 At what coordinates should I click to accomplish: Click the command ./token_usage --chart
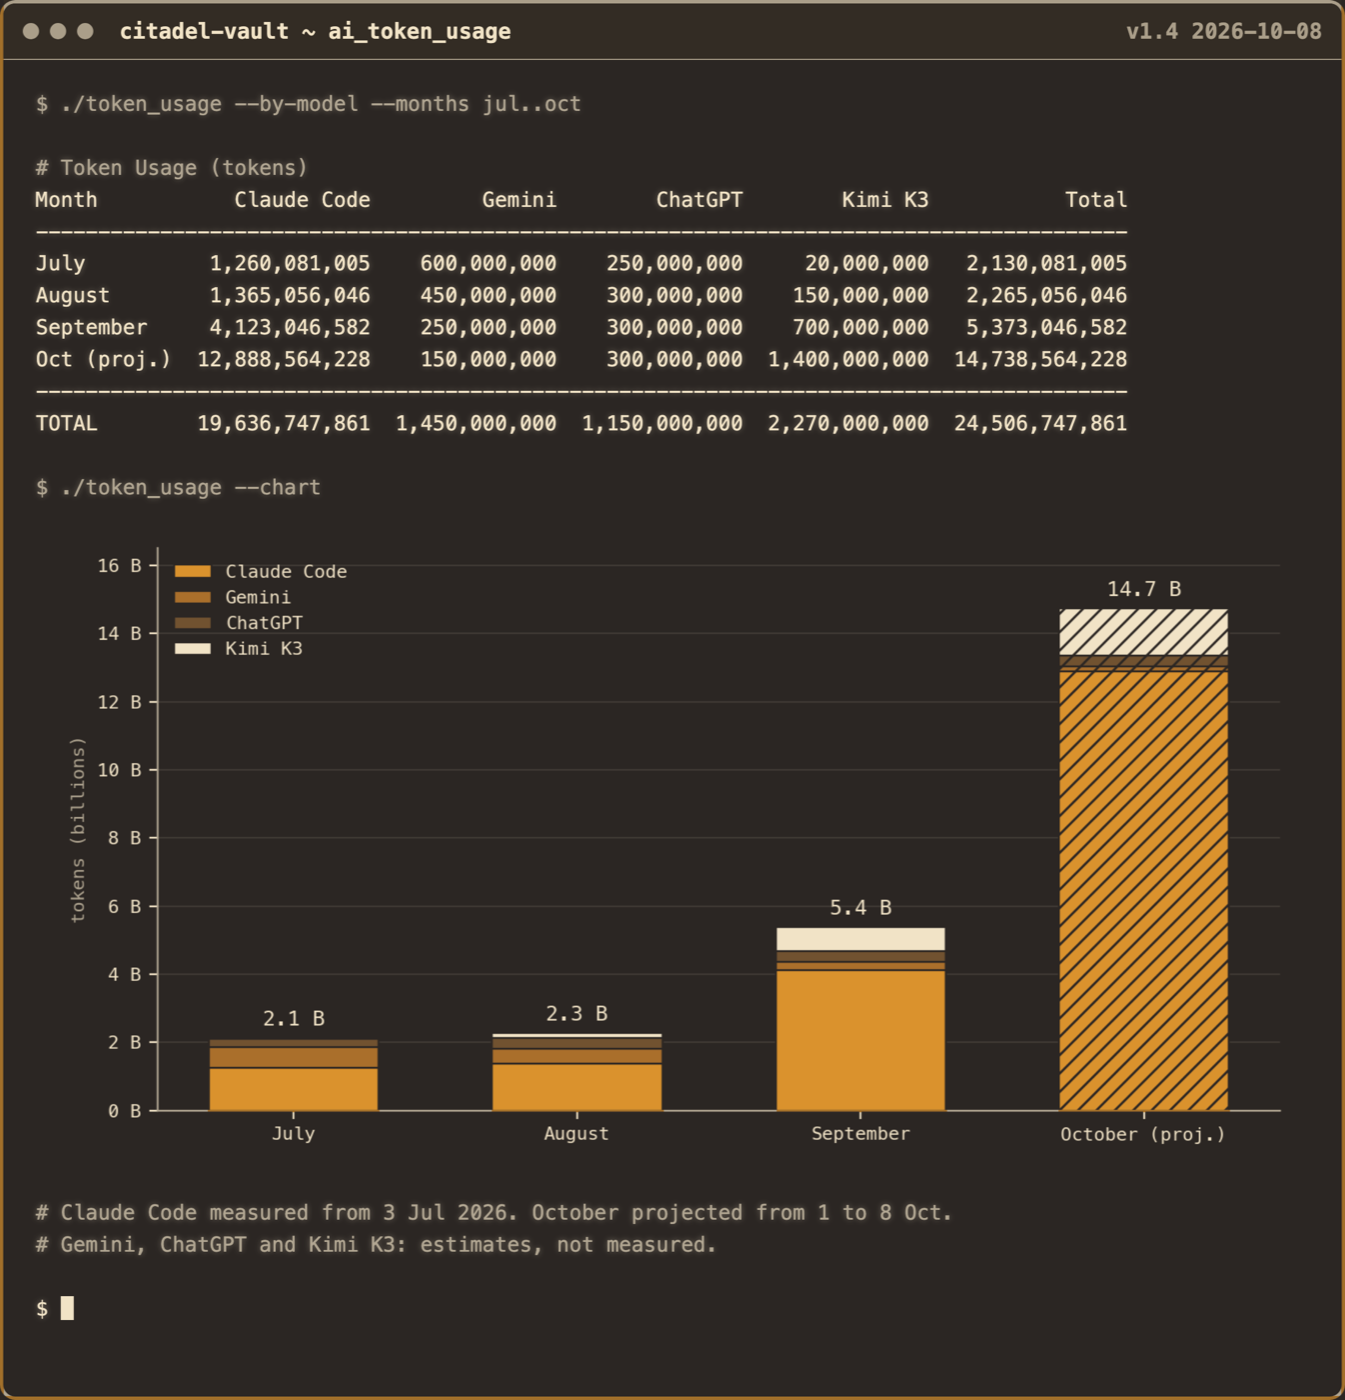click(190, 487)
